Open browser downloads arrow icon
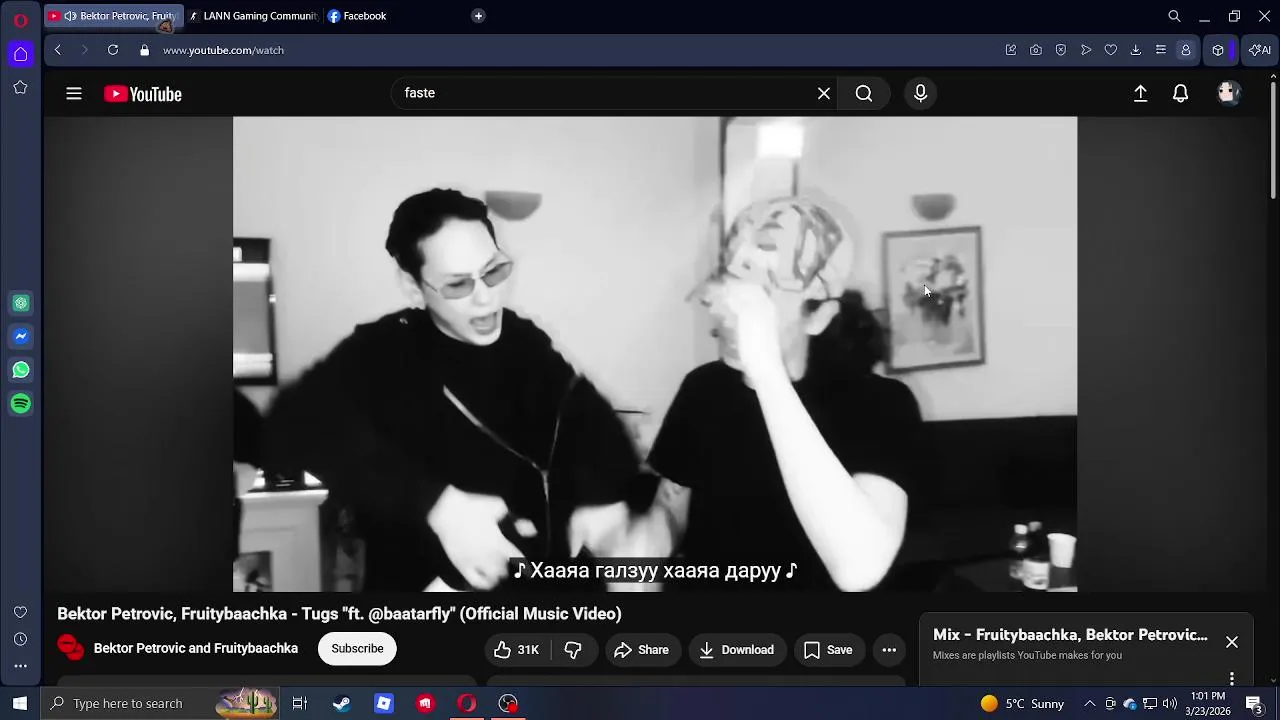The height and width of the screenshot is (720, 1280). [x=1136, y=50]
